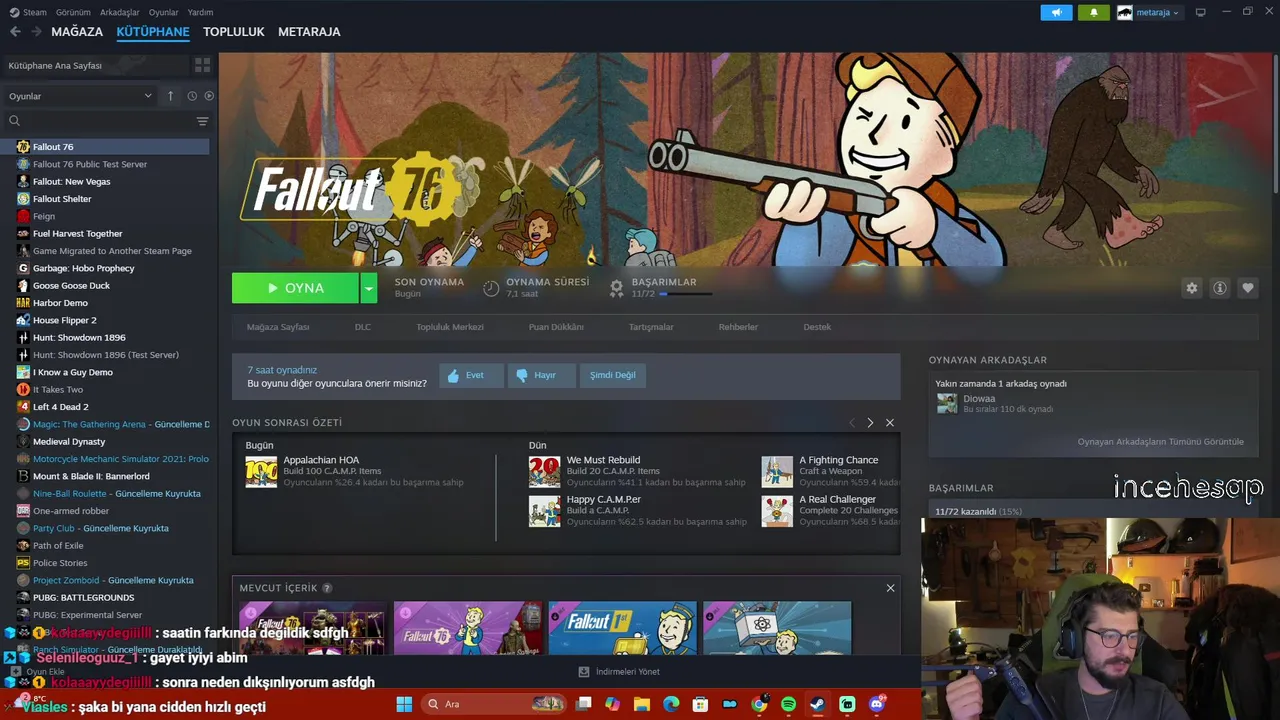Screen dimensions: 1280x720
Task: Open Google Chrome from the taskbar
Action: point(759,704)
